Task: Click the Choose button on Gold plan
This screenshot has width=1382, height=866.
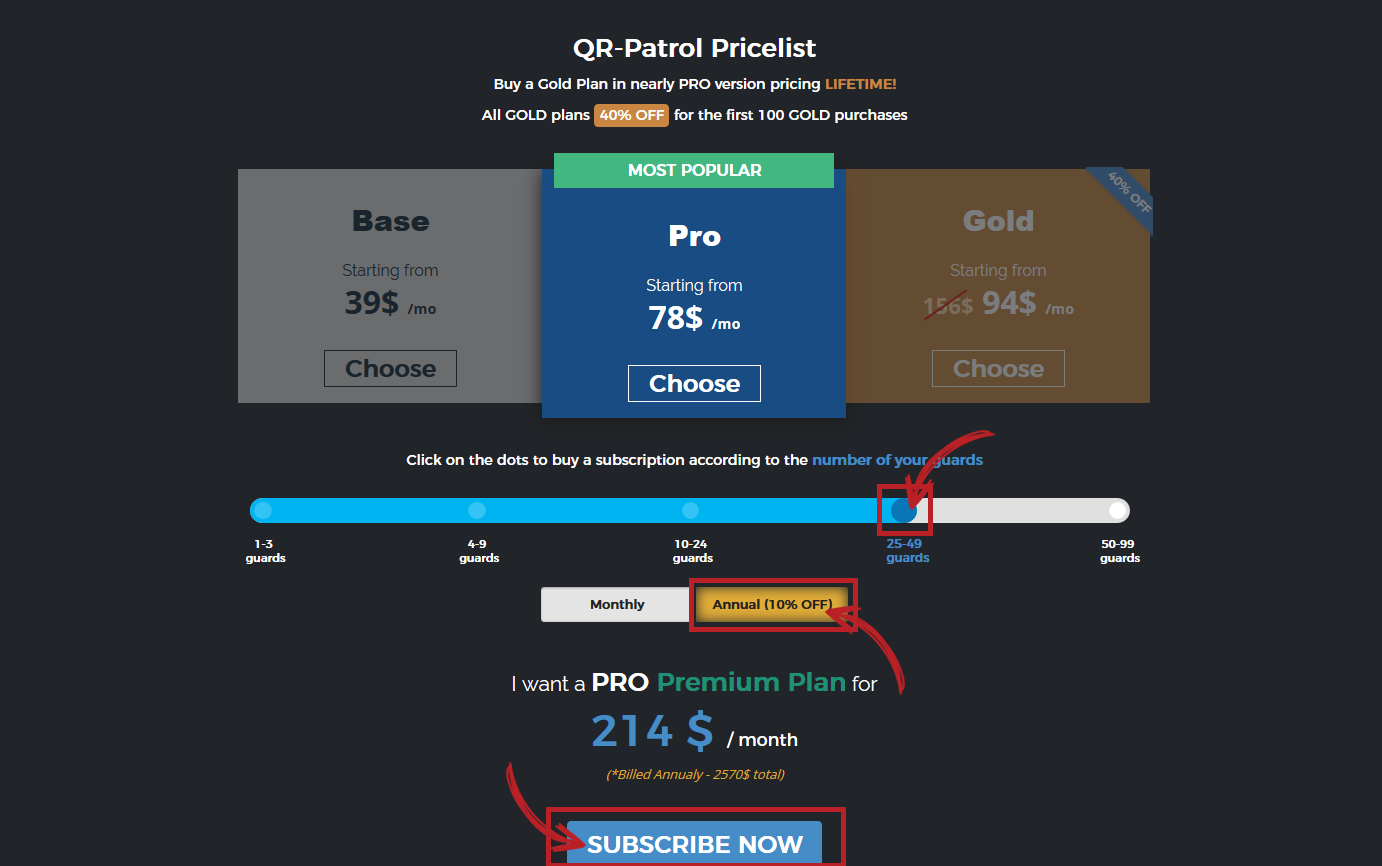Action: coord(998,368)
